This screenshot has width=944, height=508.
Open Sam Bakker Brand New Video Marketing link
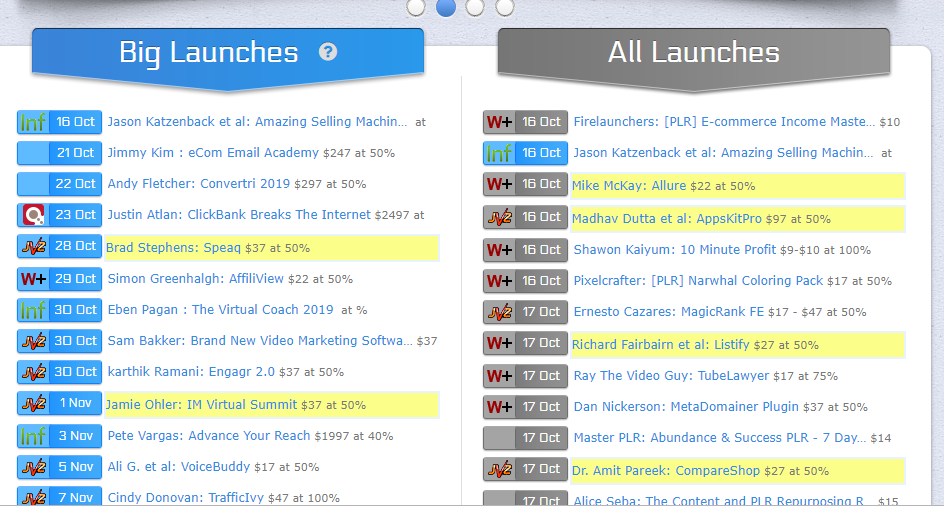[x=260, y=341]
